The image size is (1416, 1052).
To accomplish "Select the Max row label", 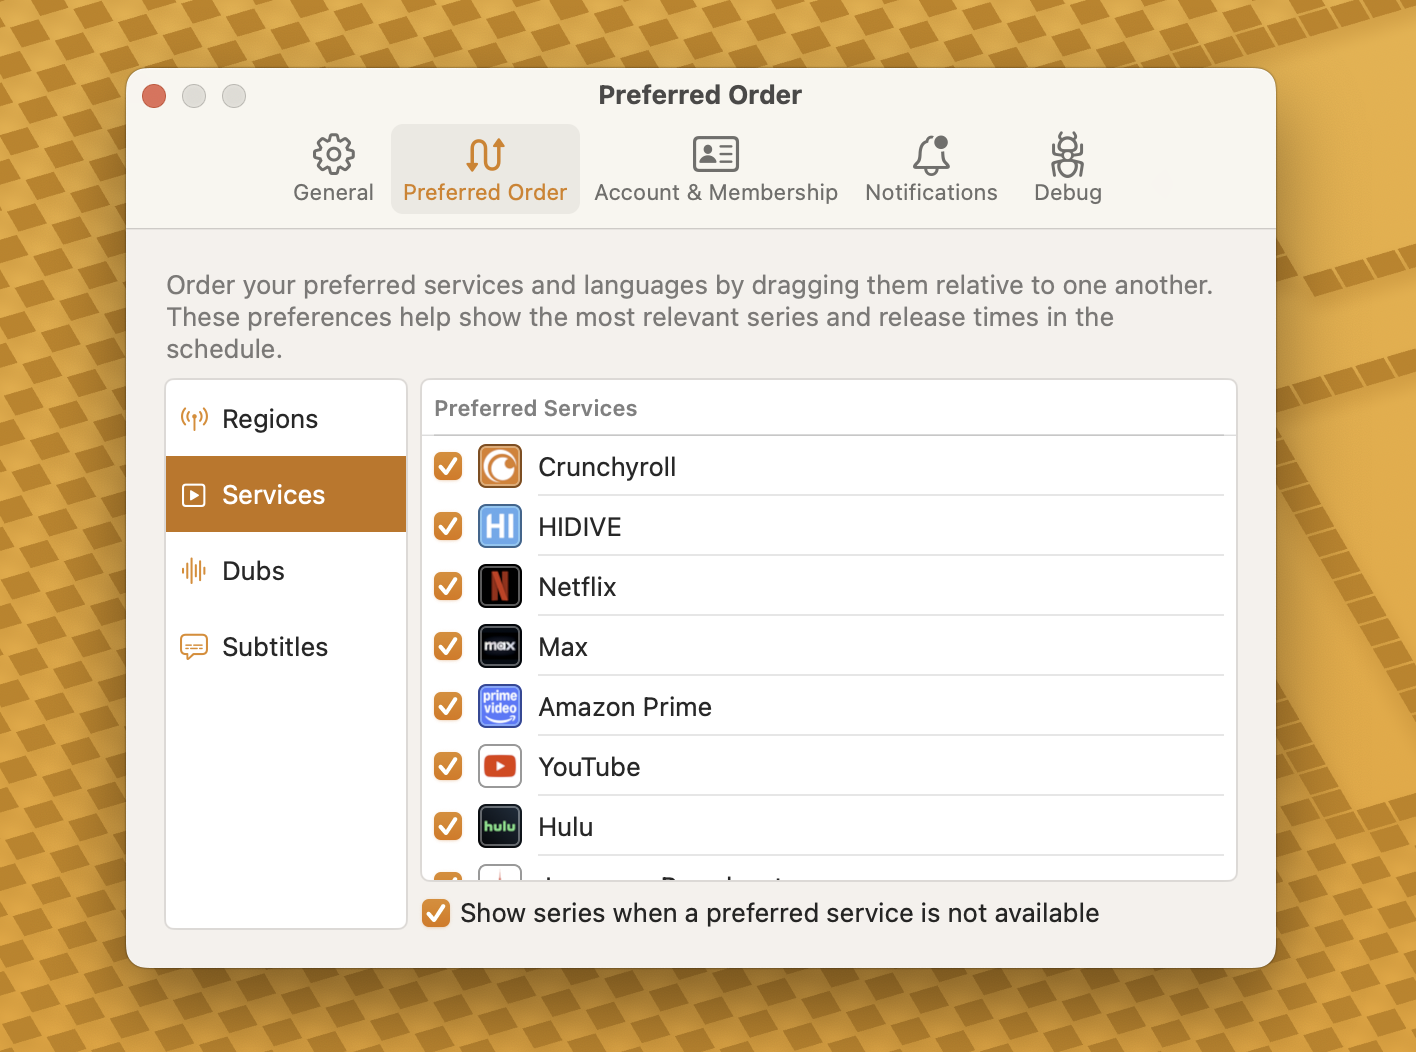I will [x=563, y=647].
